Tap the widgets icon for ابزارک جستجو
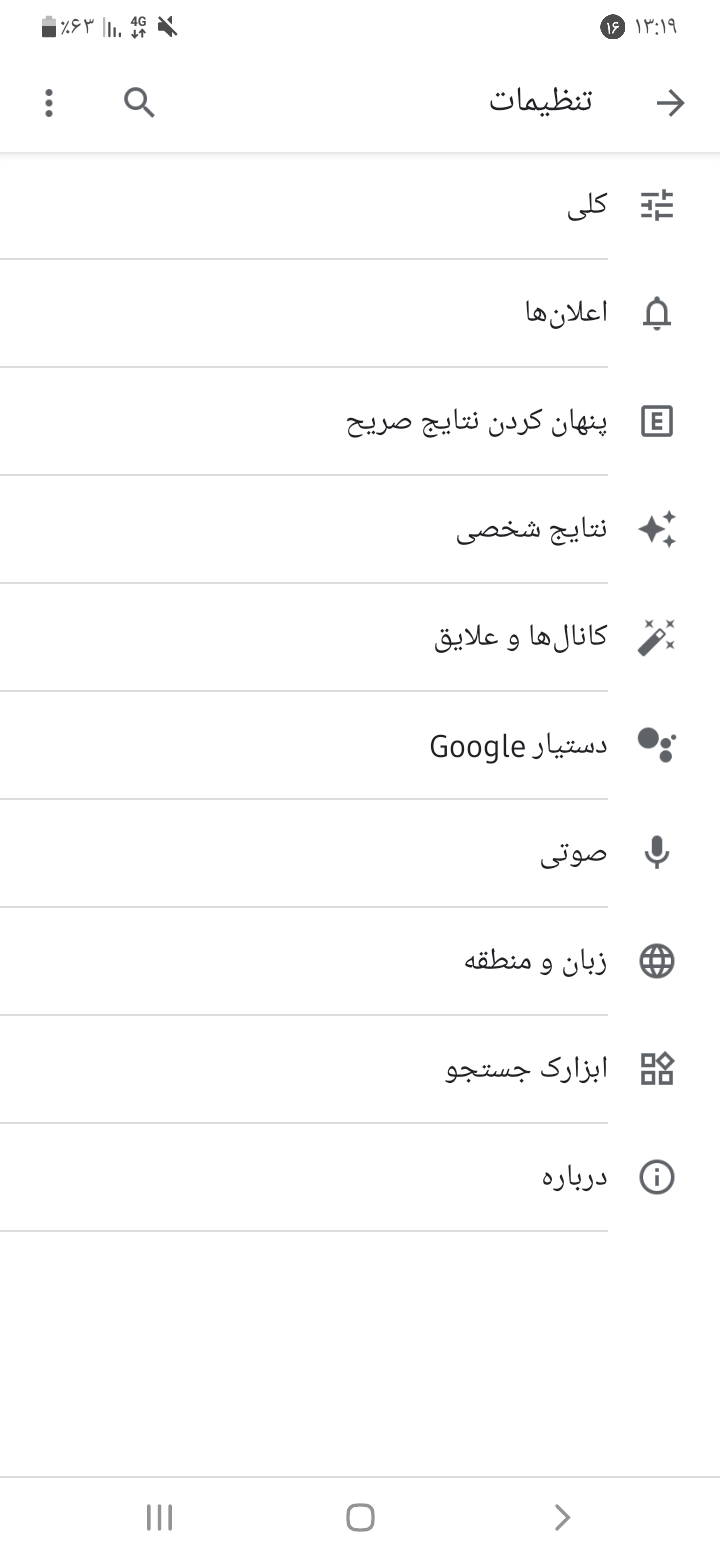The width and height of the screenshot is (720, 1560). point(657,1069)
